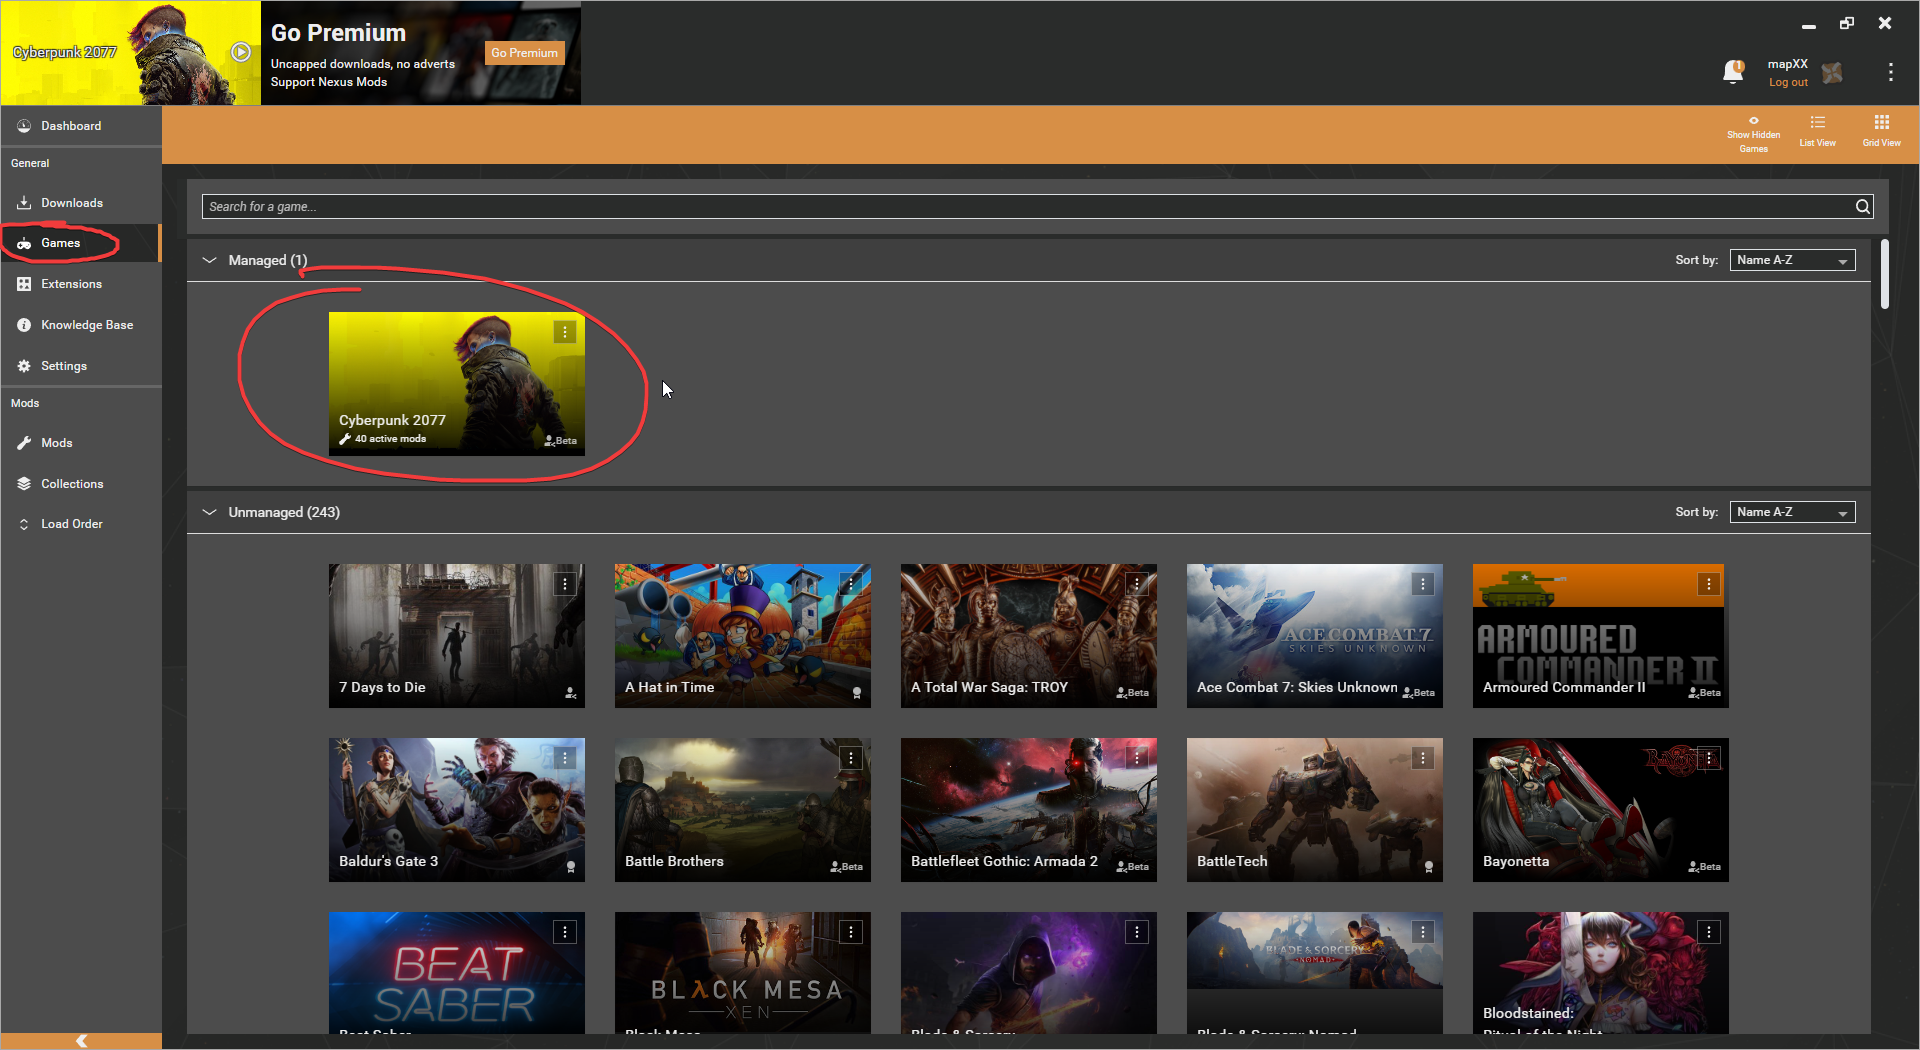The width and height of the screenshot is (1920, 1050).
Task: Open Battlefleet Gothic: Armada 2 options menu
Action: [x=1137, y=758]
